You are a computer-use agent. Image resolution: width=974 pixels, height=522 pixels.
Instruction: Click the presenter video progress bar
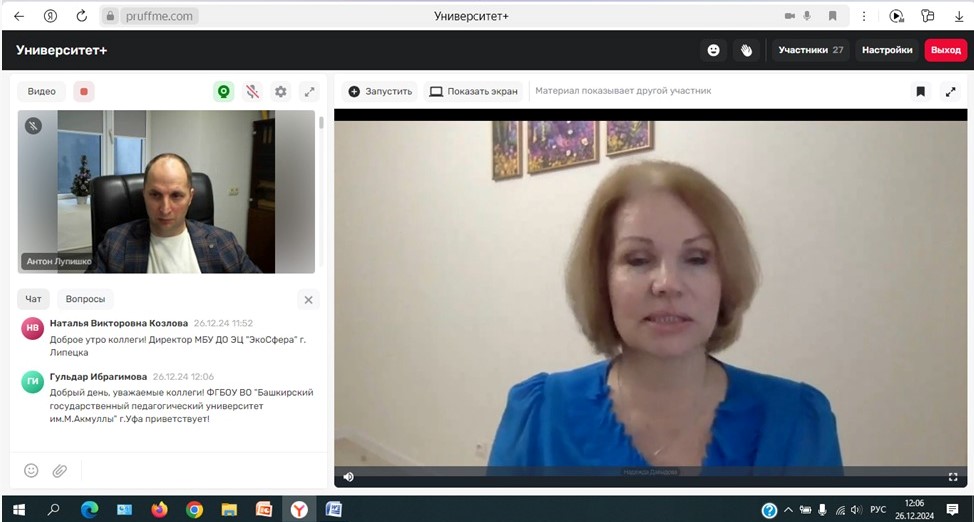tap(650, 468)
